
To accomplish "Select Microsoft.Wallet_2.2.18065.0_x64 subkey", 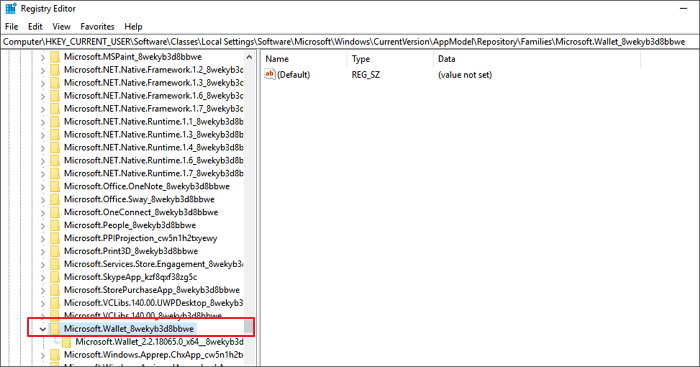I will point(159,342).
